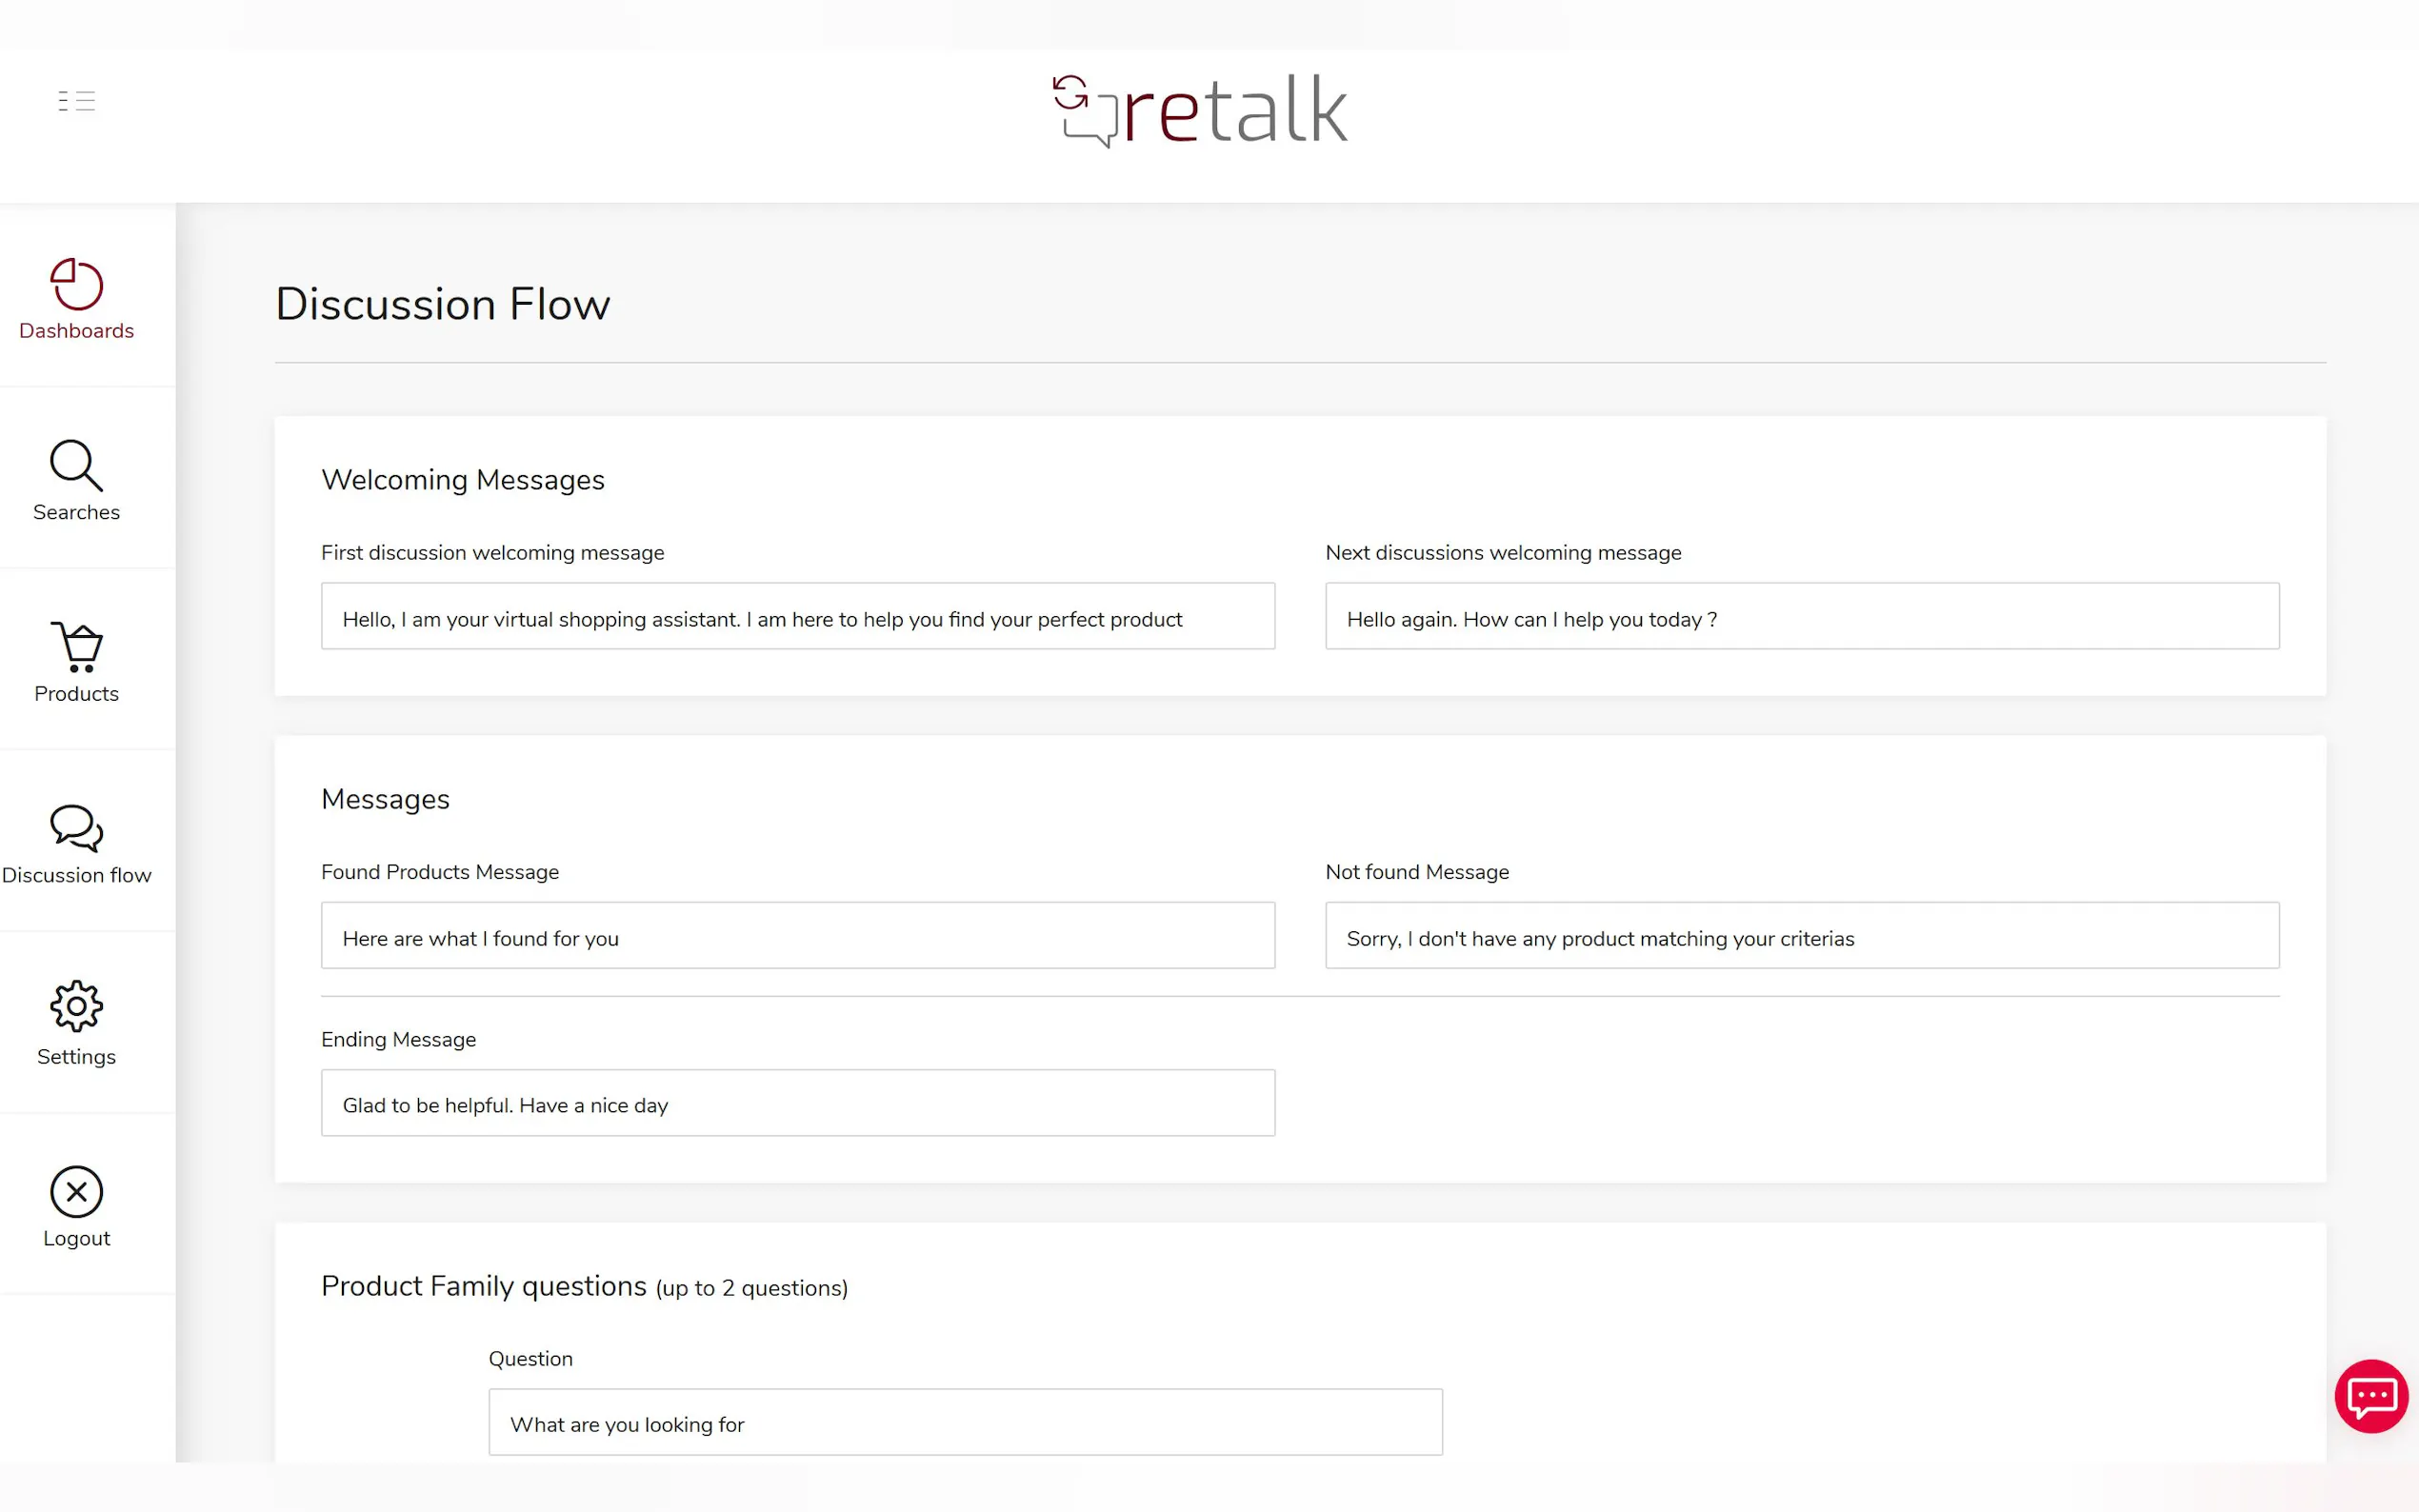Edit first discussion welcoming message field
The image size is (2419, 1512).
pos(797,616)
